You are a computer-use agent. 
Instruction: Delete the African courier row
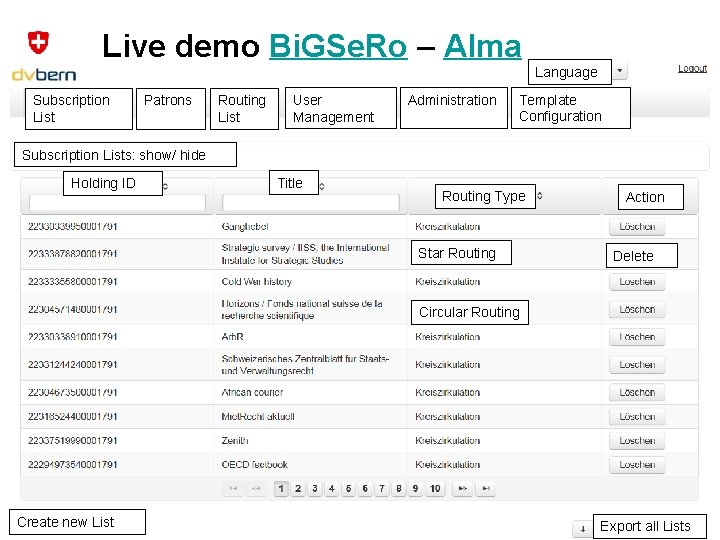tap(637, 393)
